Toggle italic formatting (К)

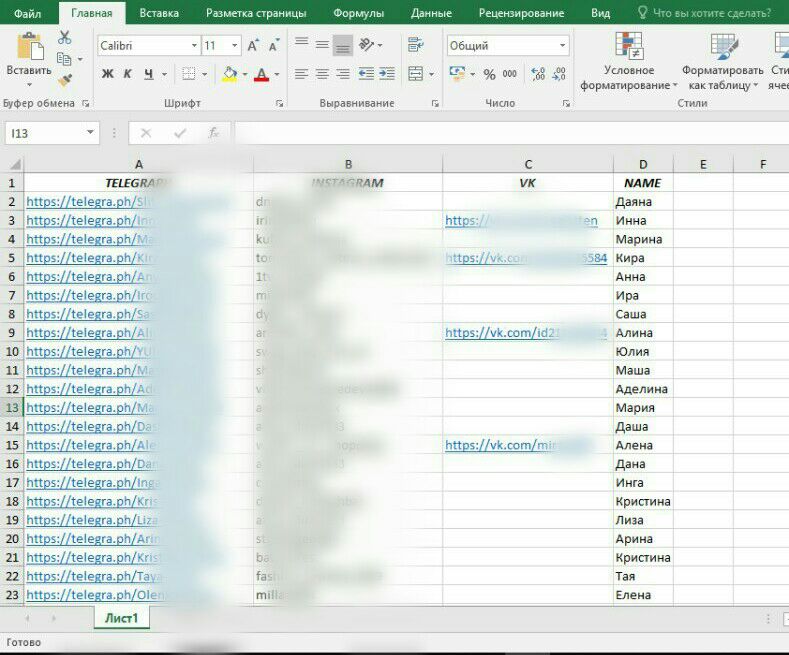click(x=127, y=74)
